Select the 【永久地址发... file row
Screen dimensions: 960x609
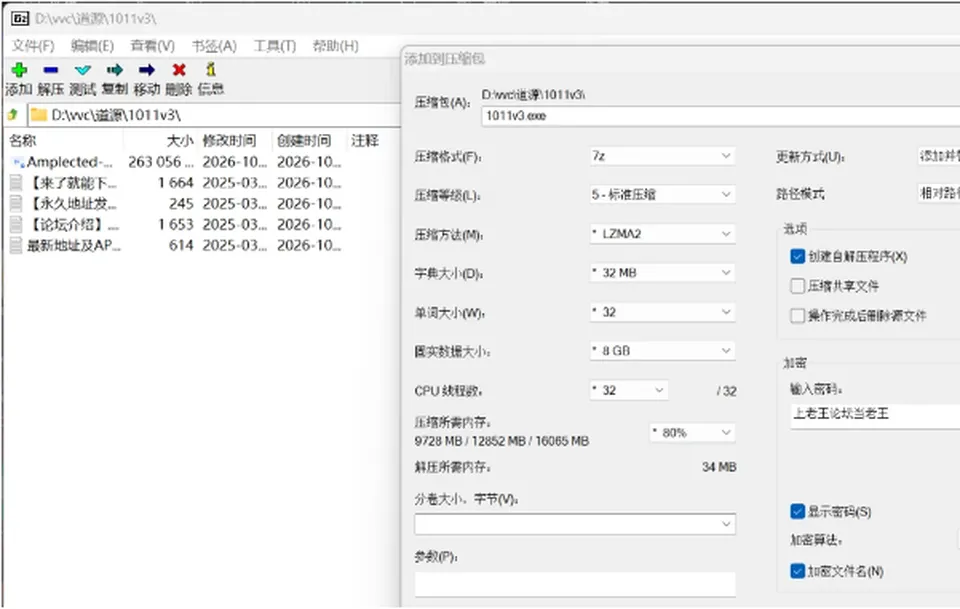176,204
